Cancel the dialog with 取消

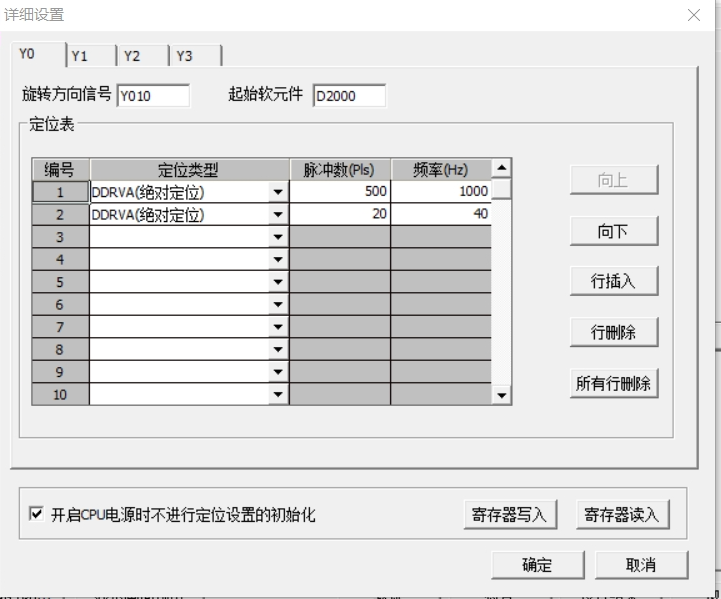tap(641, 565)
